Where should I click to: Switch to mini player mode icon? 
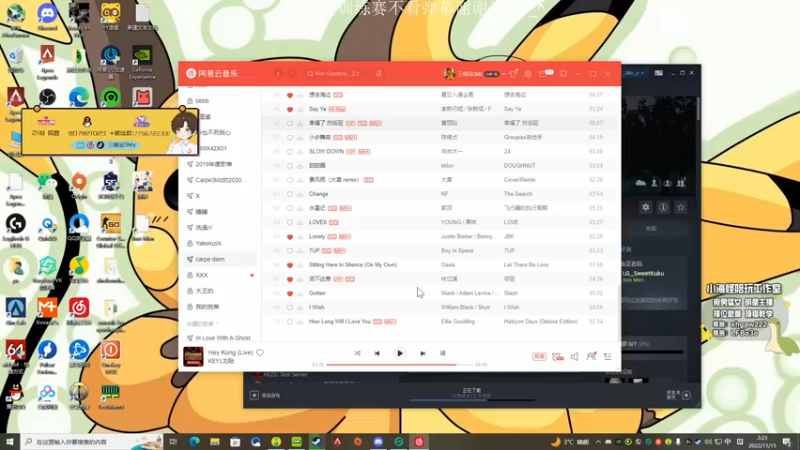pos(563,73)
